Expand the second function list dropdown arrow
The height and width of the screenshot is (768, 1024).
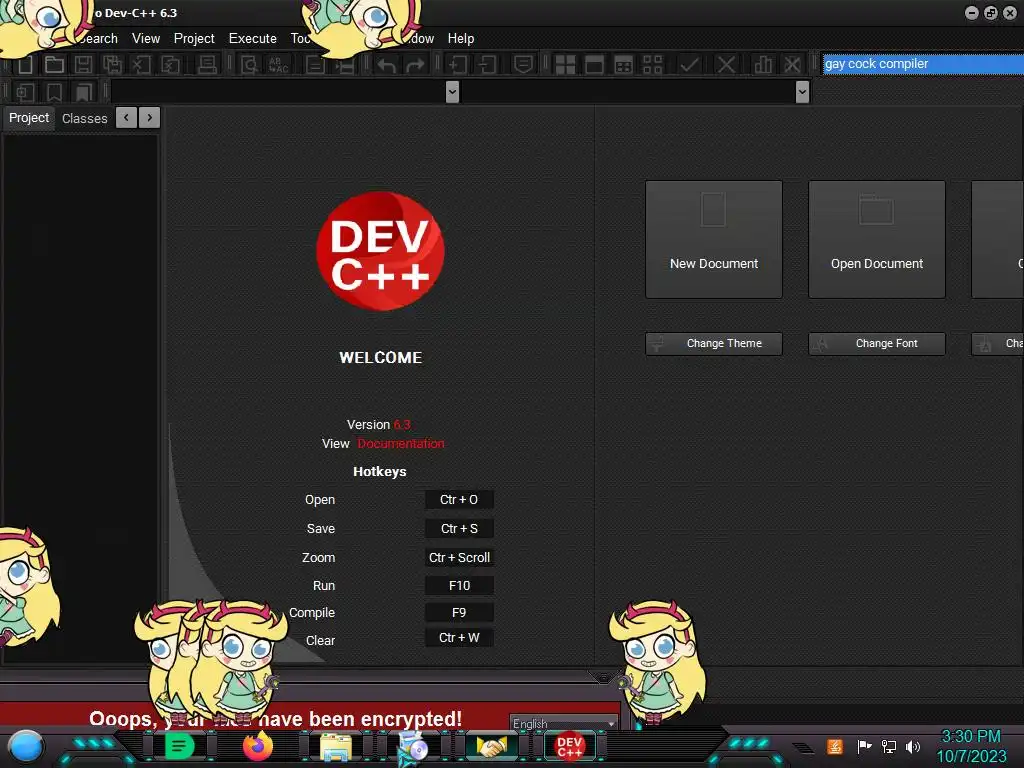pos(803,92)
